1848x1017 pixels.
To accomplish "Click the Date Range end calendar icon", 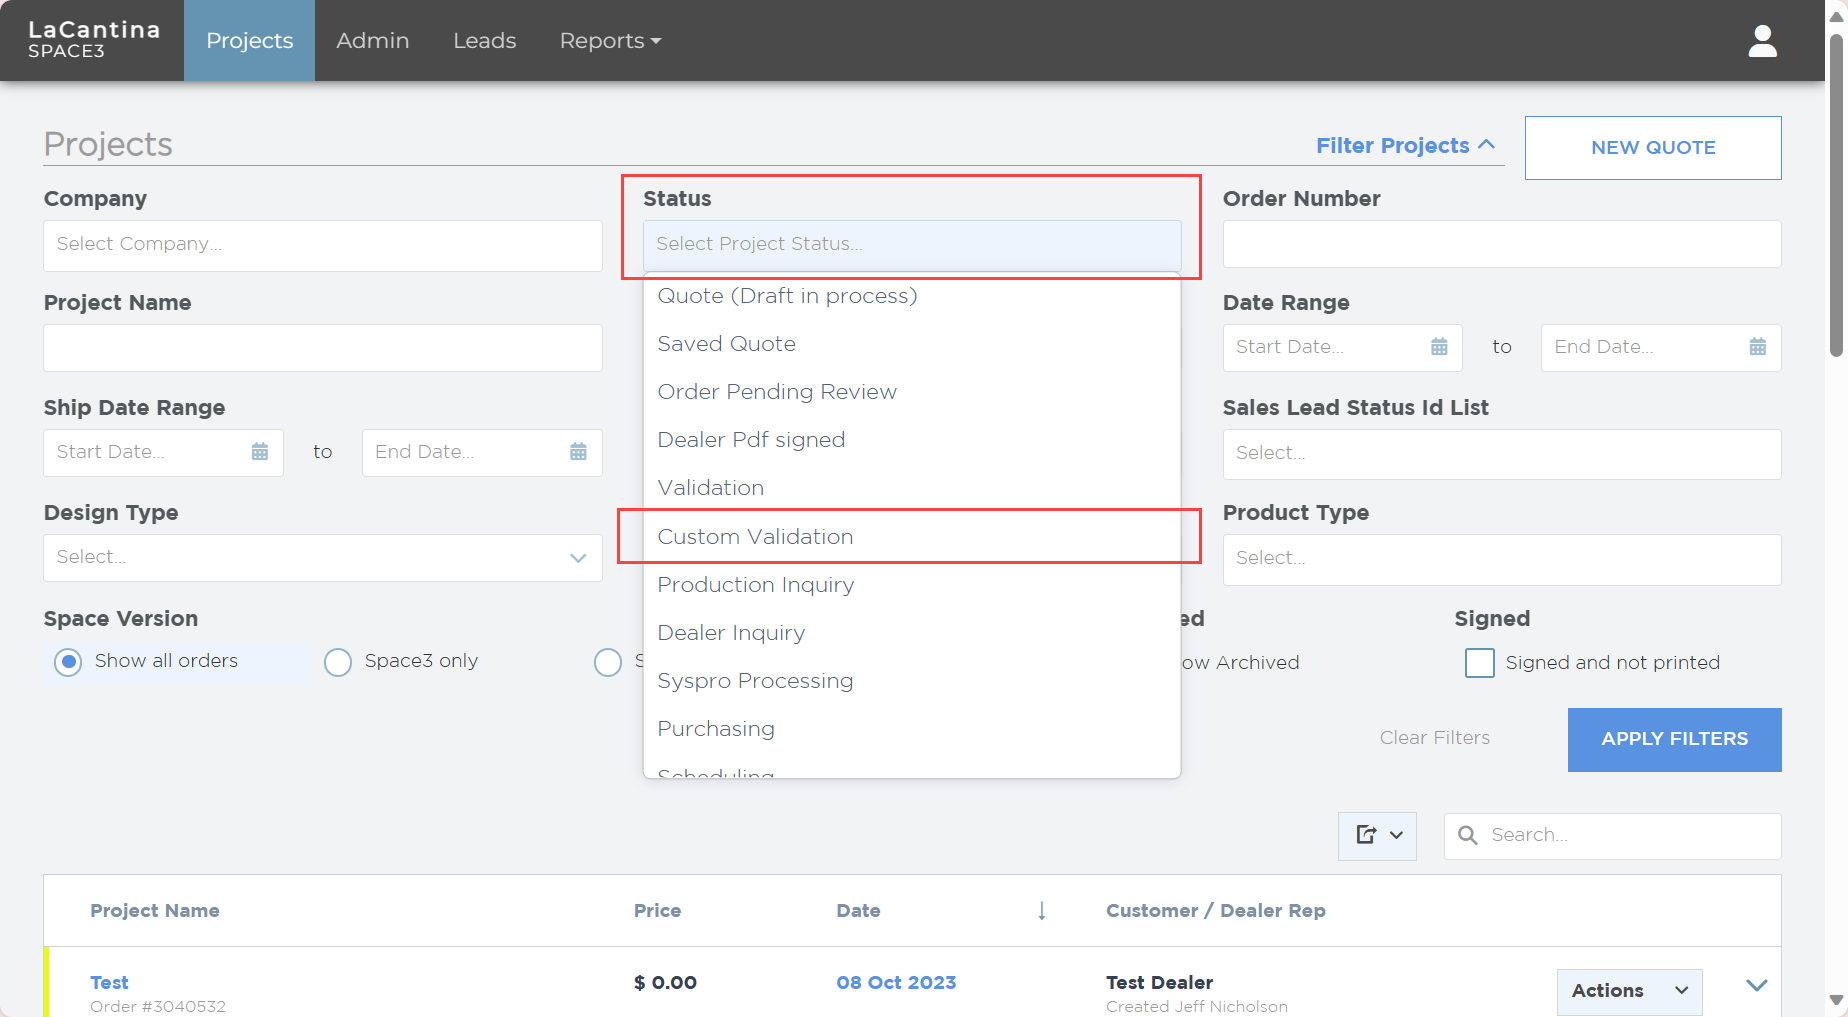I will click(1757, 347).
